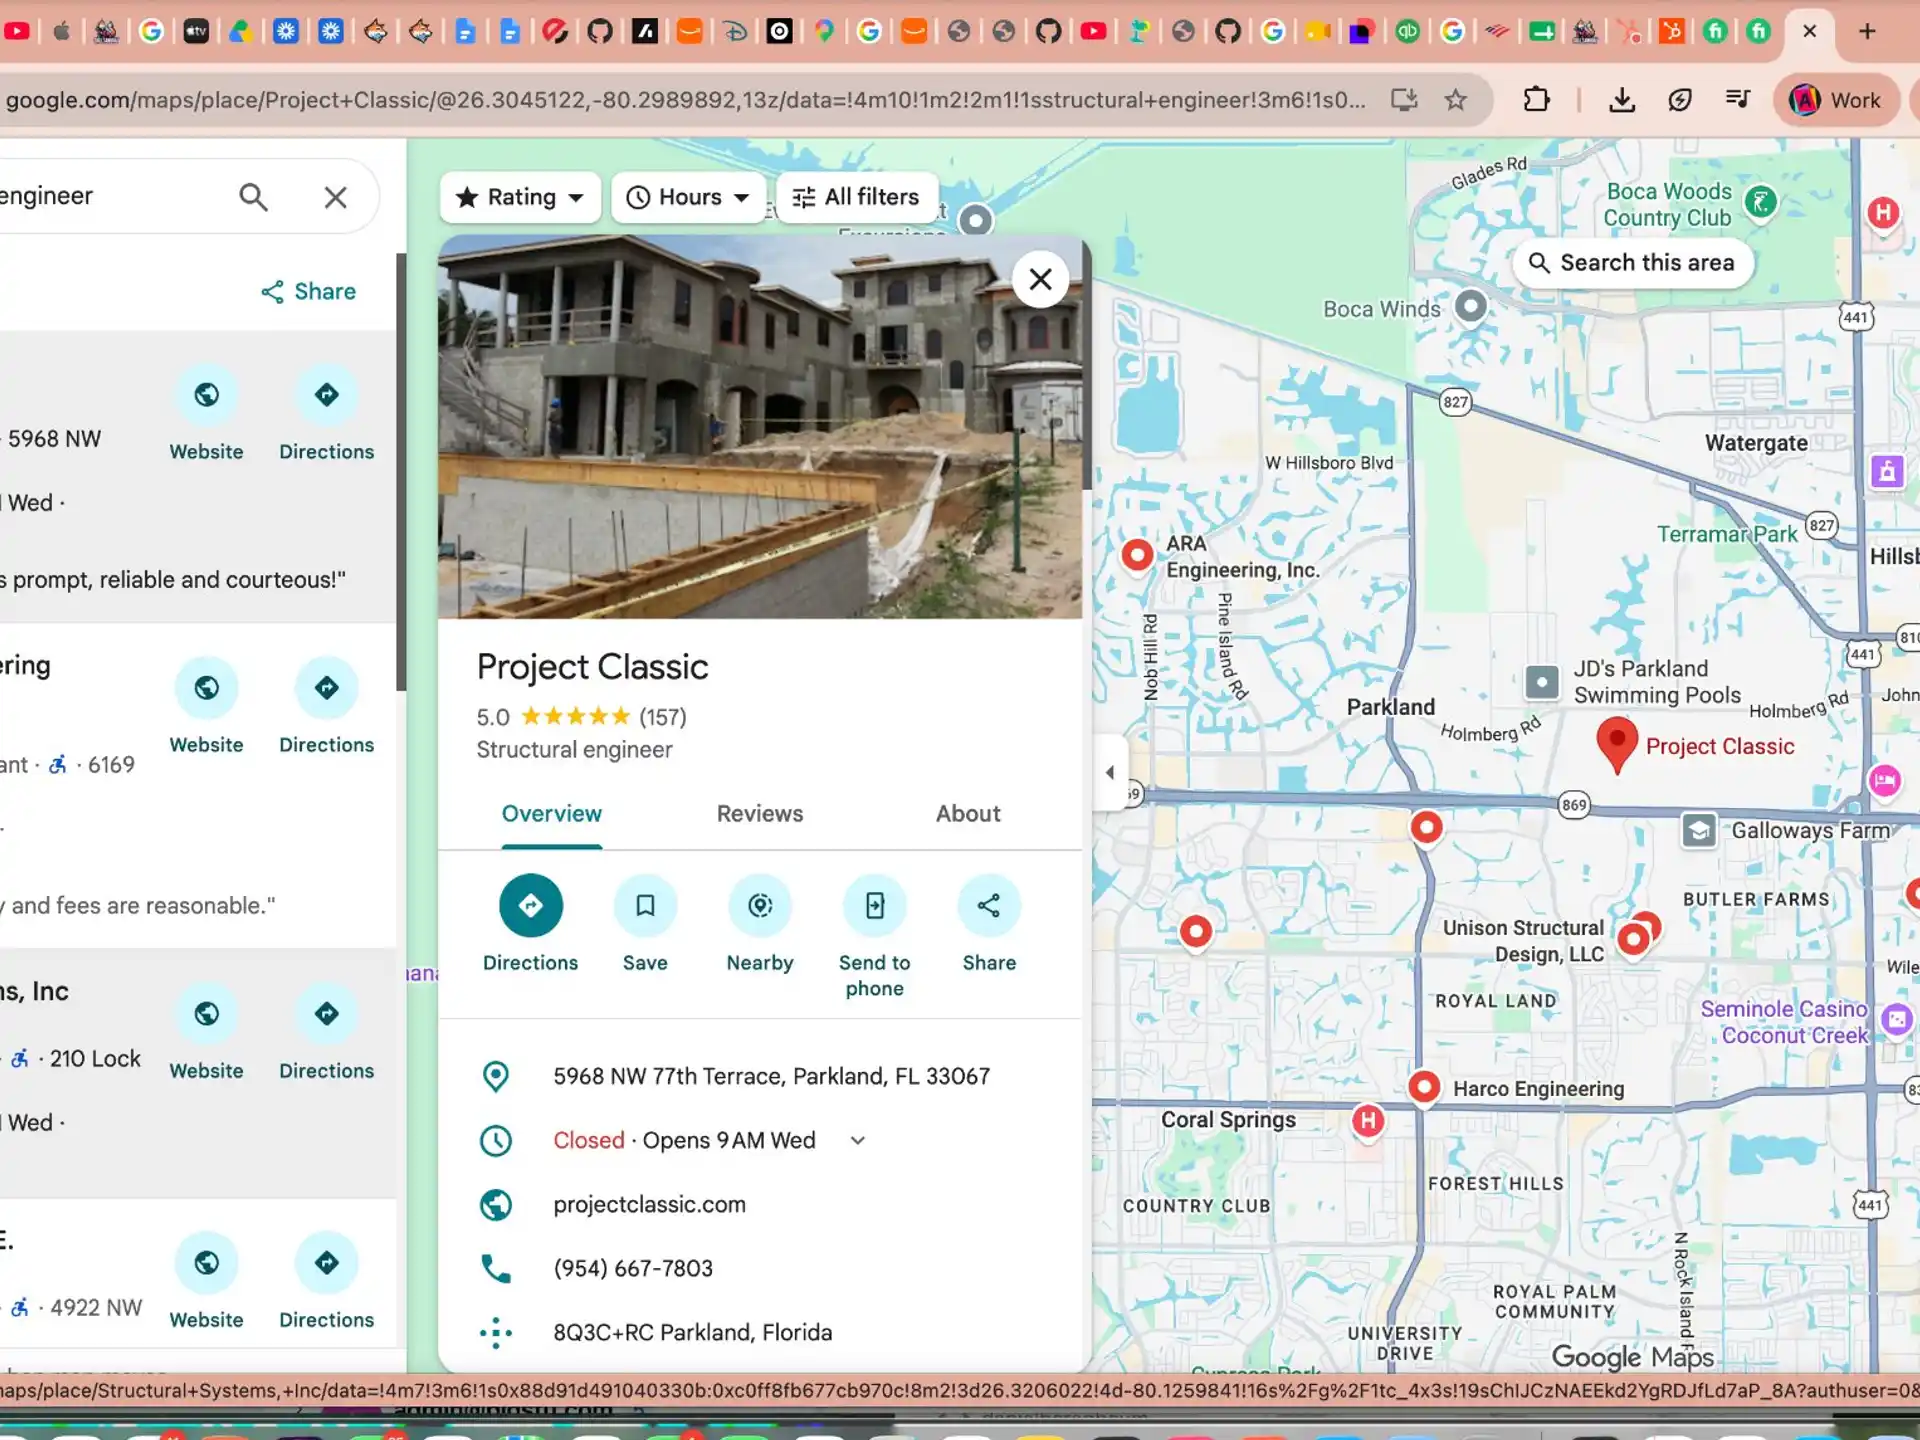Share the search results list

coord(308,291)
